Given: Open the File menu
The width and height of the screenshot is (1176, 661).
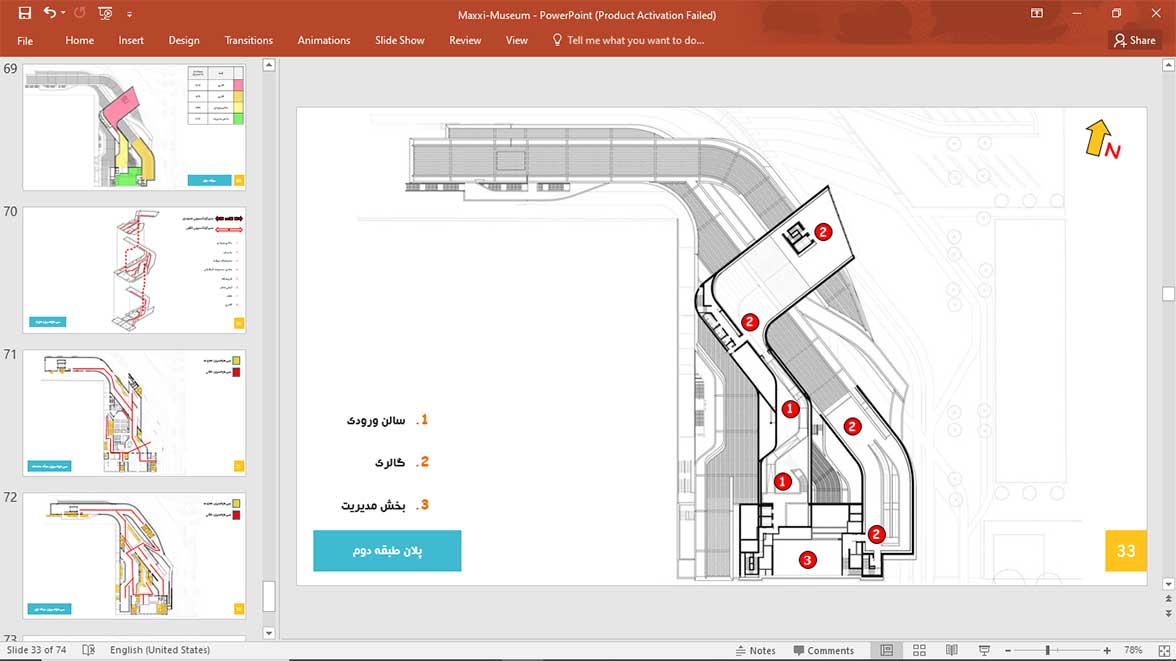Looking at the screenshot, I should tap(25, 41).
